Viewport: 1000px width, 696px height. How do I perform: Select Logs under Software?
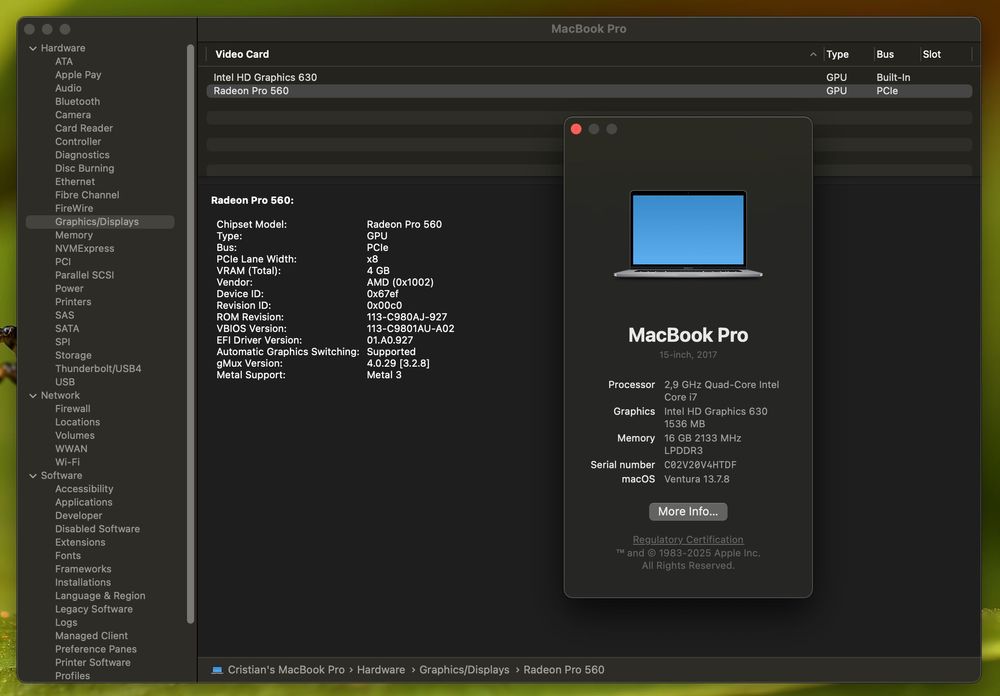(66, 624)
